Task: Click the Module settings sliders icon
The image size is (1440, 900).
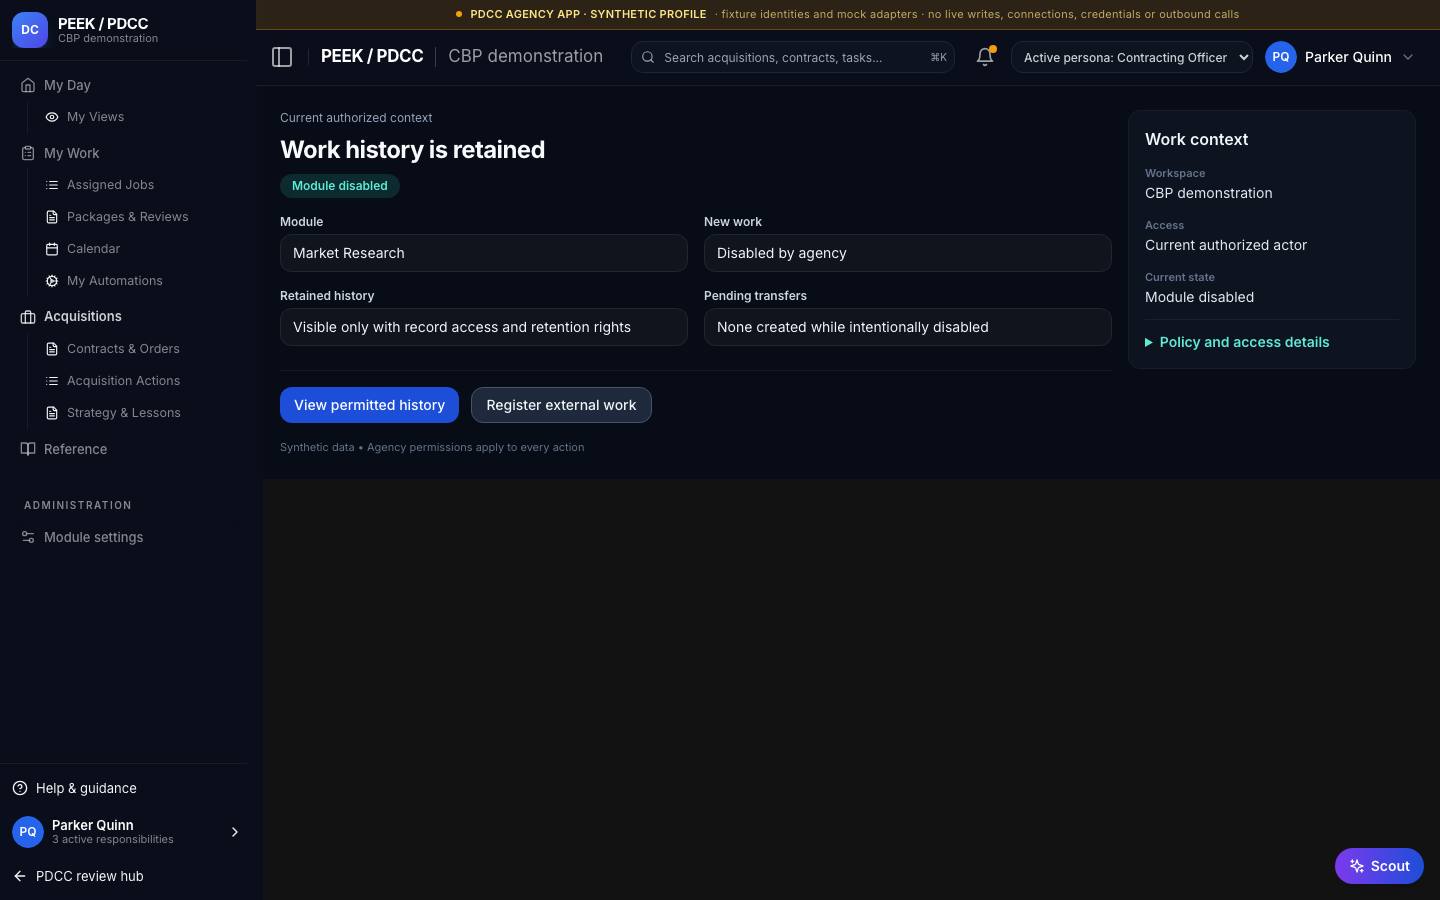Action: (28, 537)
